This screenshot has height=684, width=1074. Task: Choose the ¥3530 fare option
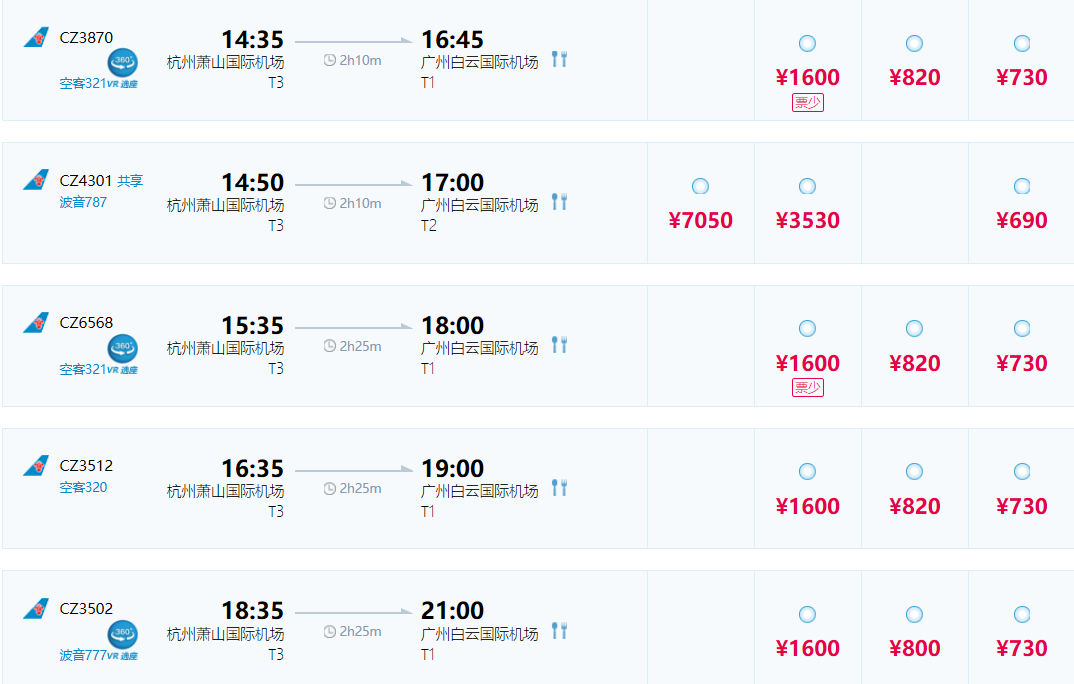[x=807, y=186]
